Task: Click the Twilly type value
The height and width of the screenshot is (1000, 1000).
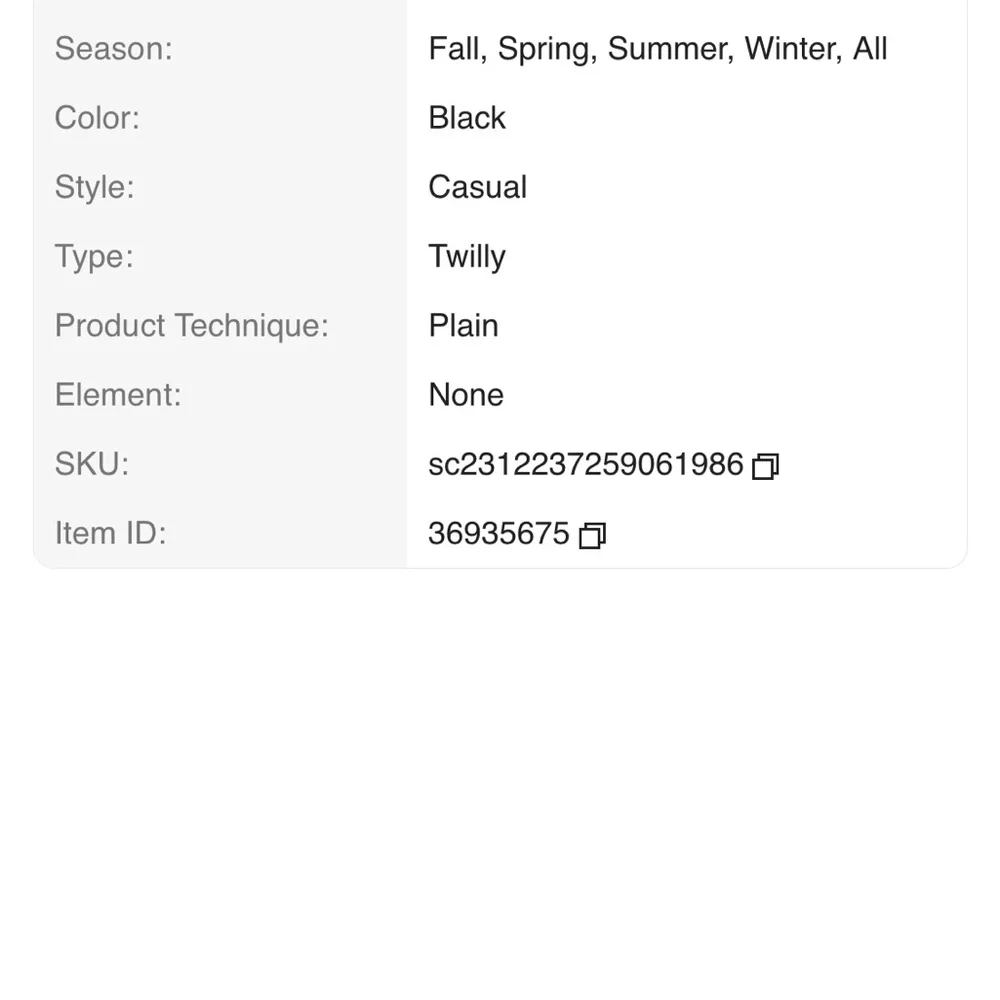Action: [467, 257]
